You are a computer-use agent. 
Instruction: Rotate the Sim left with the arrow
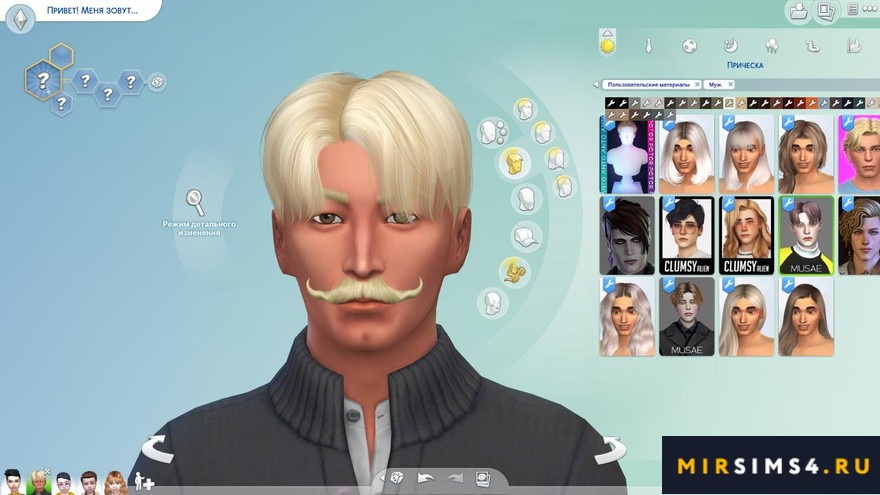157,448
